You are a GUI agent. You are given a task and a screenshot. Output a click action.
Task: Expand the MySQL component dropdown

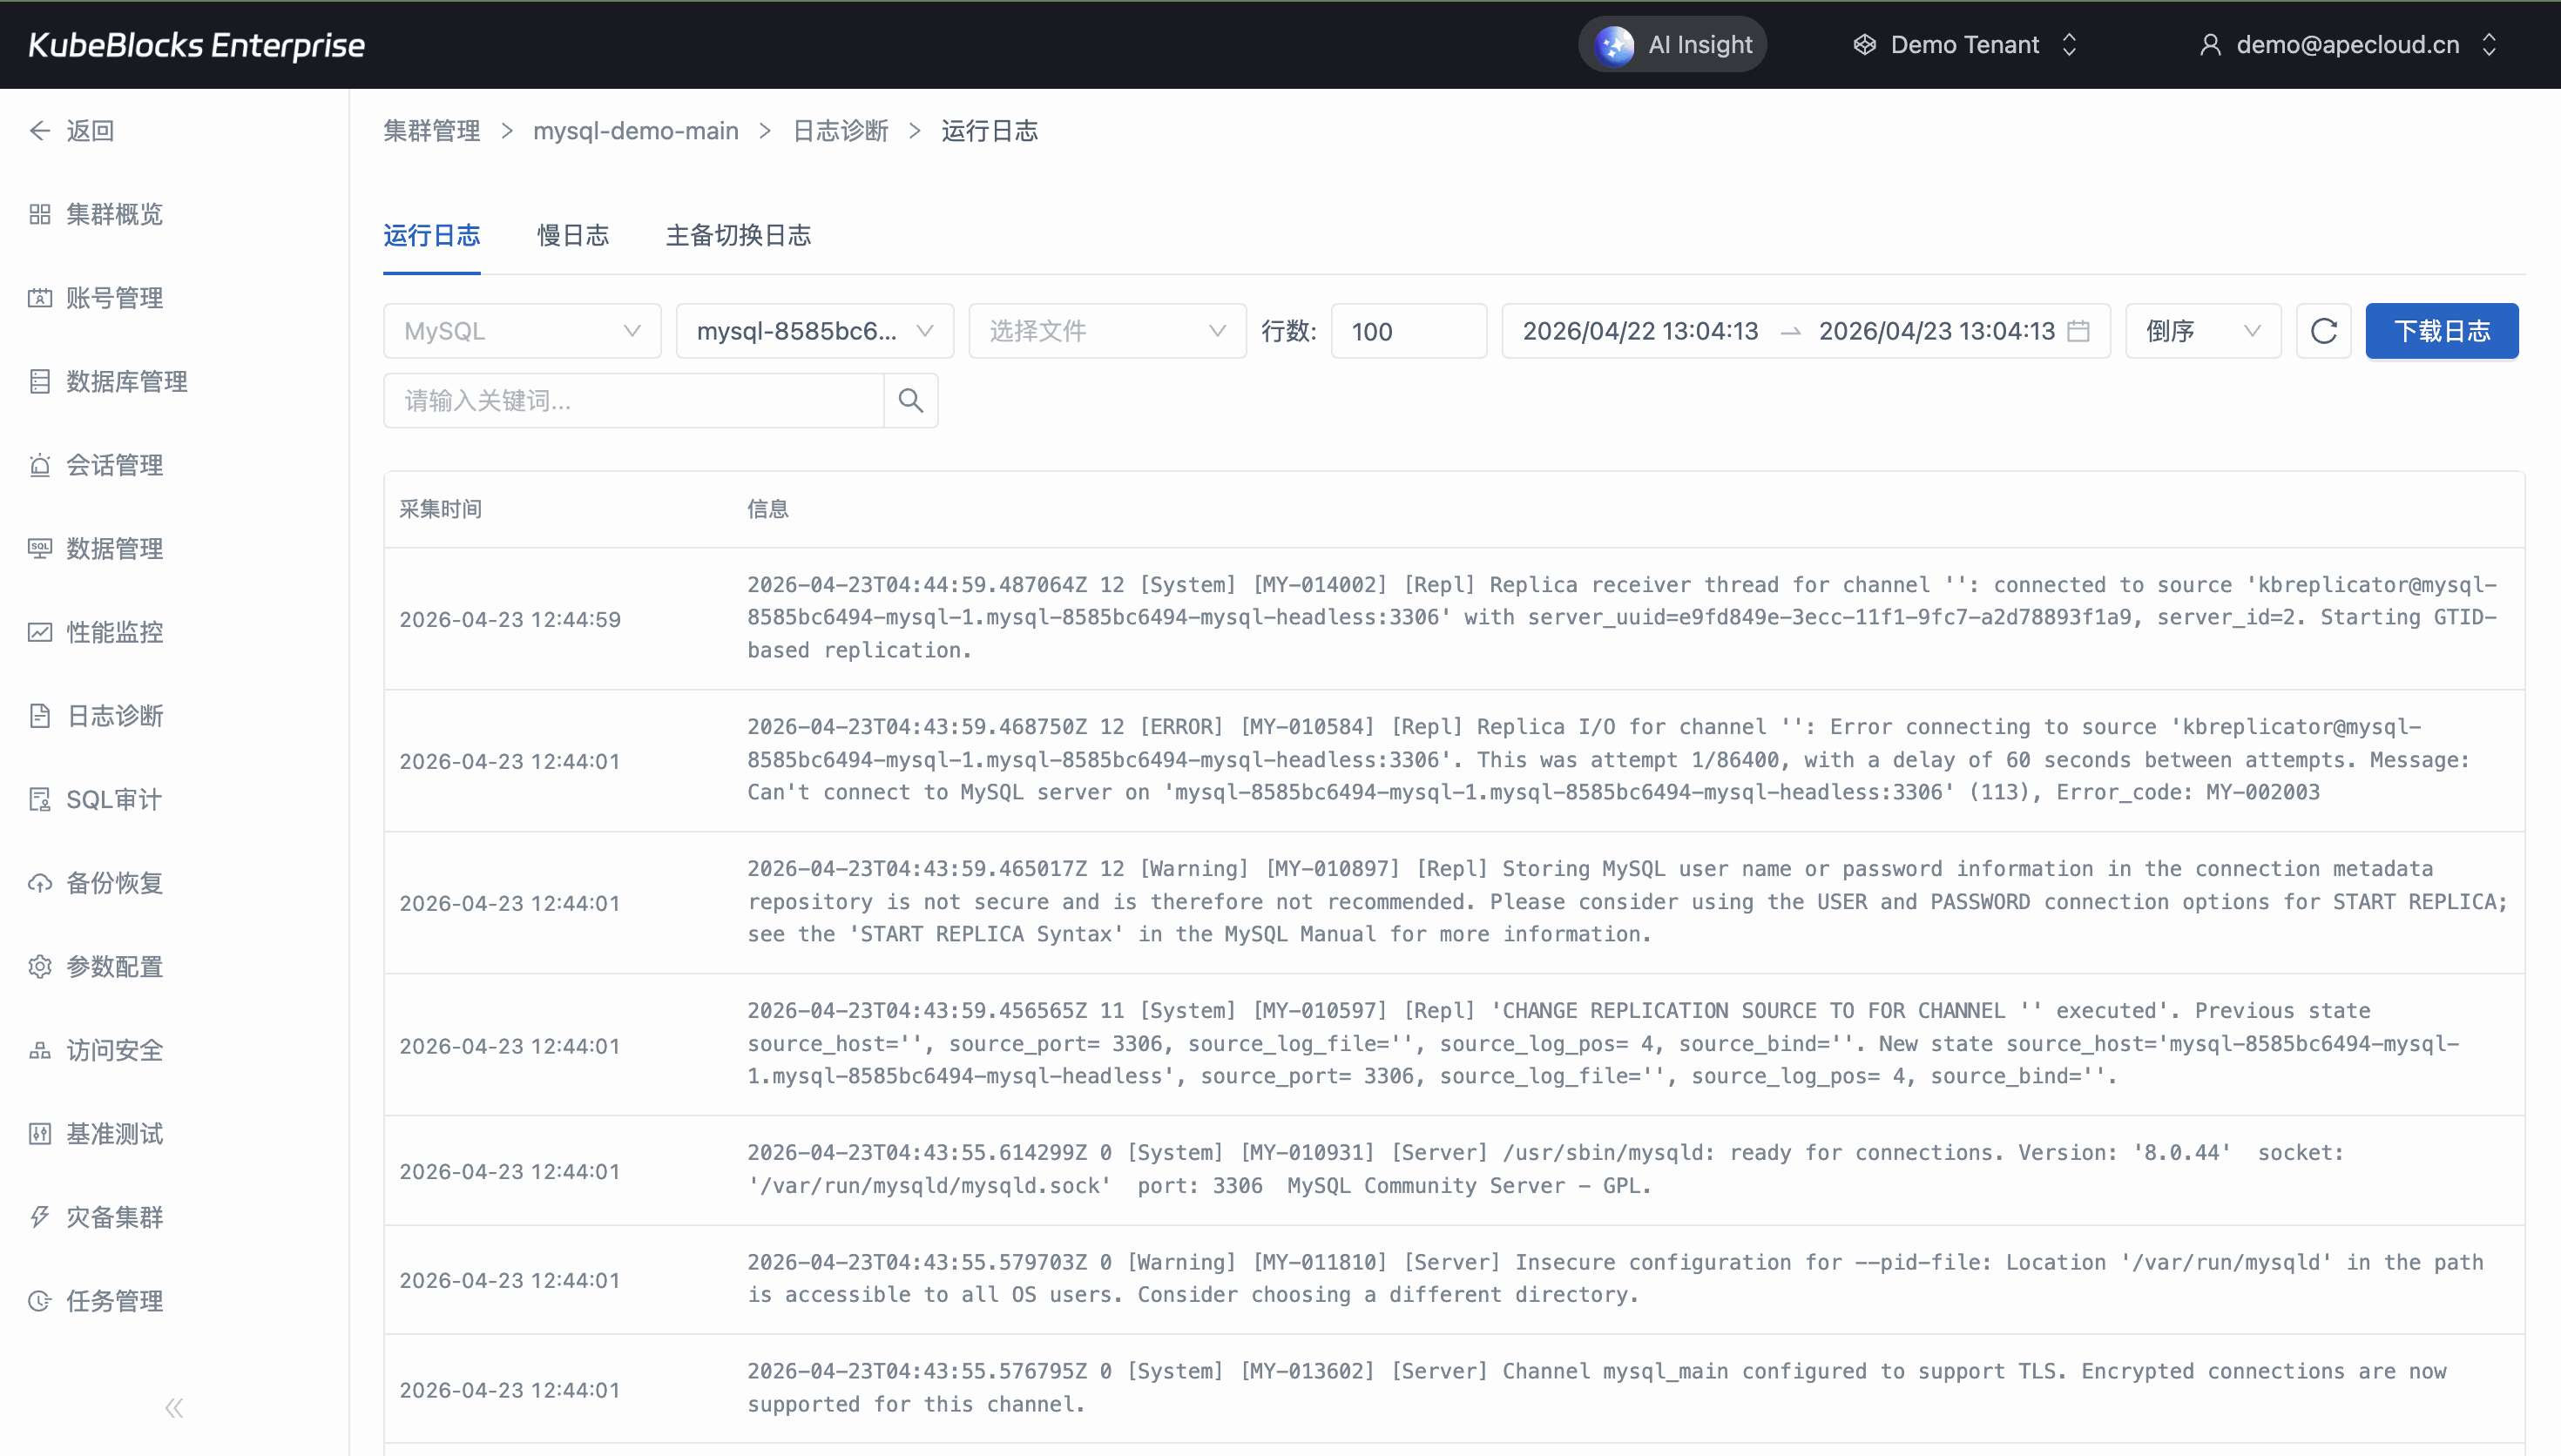pyautogui.click(x=521, y=331)
